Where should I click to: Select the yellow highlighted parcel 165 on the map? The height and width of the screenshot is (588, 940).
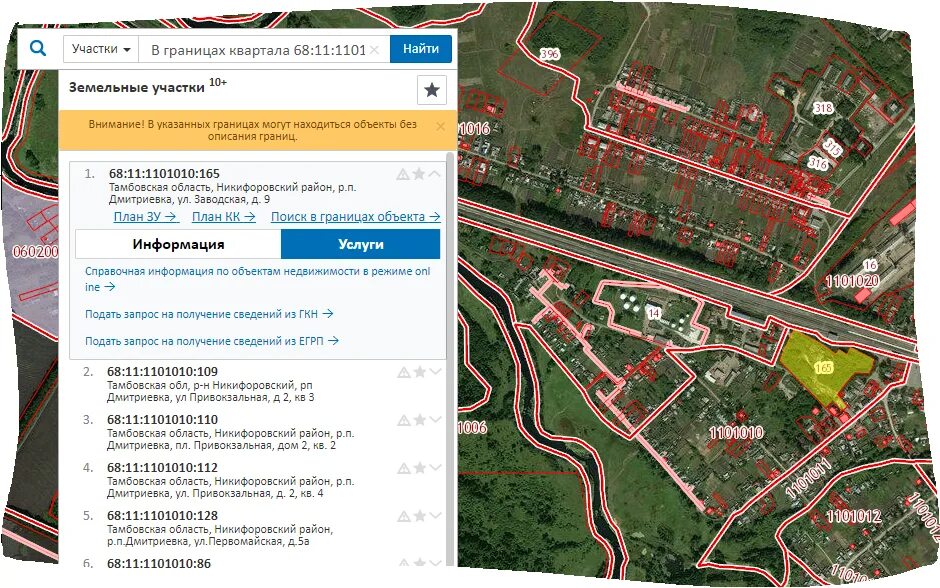pyautogui.click(x=825, y=365)
